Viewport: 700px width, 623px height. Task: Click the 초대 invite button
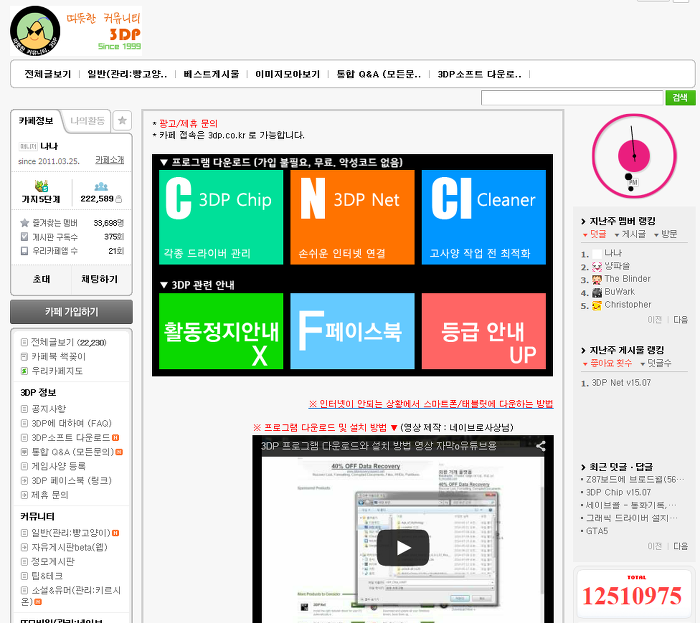[41, 279]
